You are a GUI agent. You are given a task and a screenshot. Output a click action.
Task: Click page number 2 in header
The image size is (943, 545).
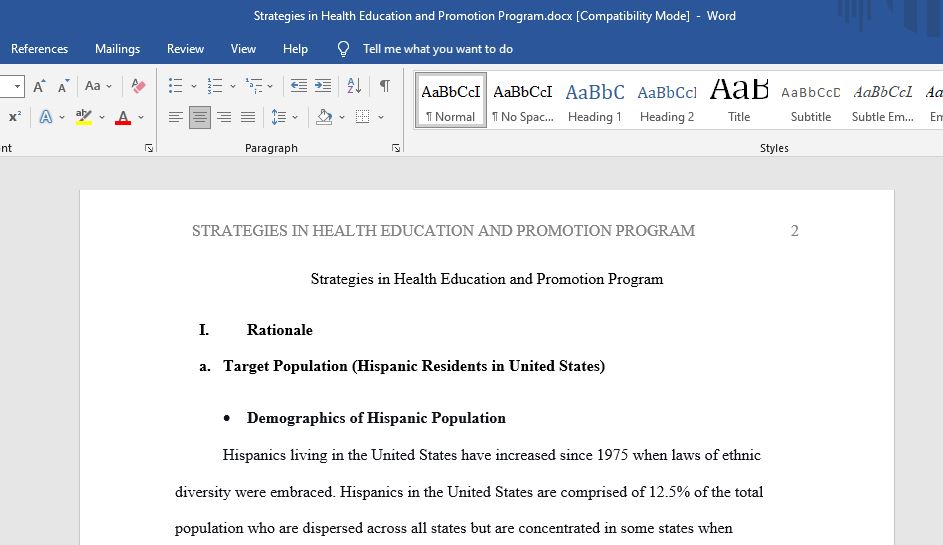794,230
